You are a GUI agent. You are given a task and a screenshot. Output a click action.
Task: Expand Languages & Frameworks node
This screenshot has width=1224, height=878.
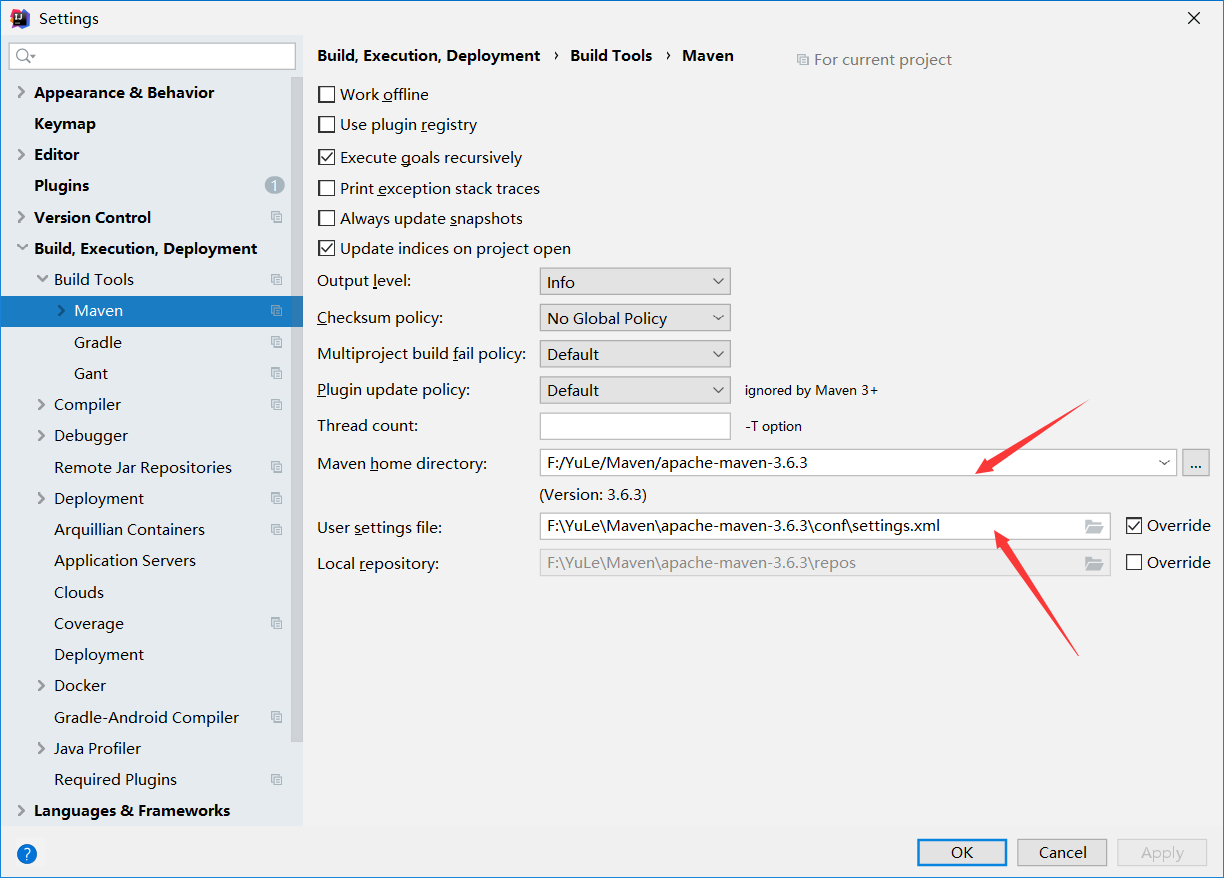(x=21, y=810)
